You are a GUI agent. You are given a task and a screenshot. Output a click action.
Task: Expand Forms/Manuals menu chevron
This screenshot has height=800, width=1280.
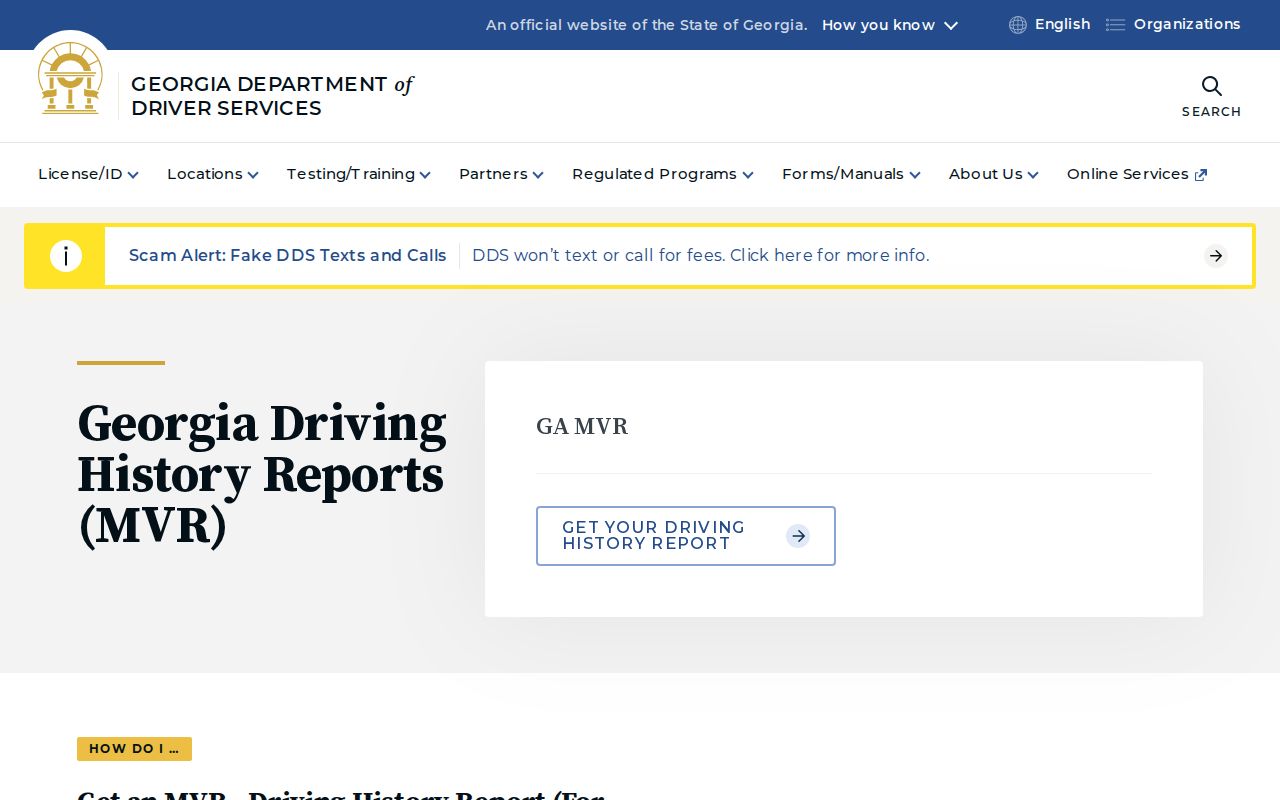pos(915,175)
